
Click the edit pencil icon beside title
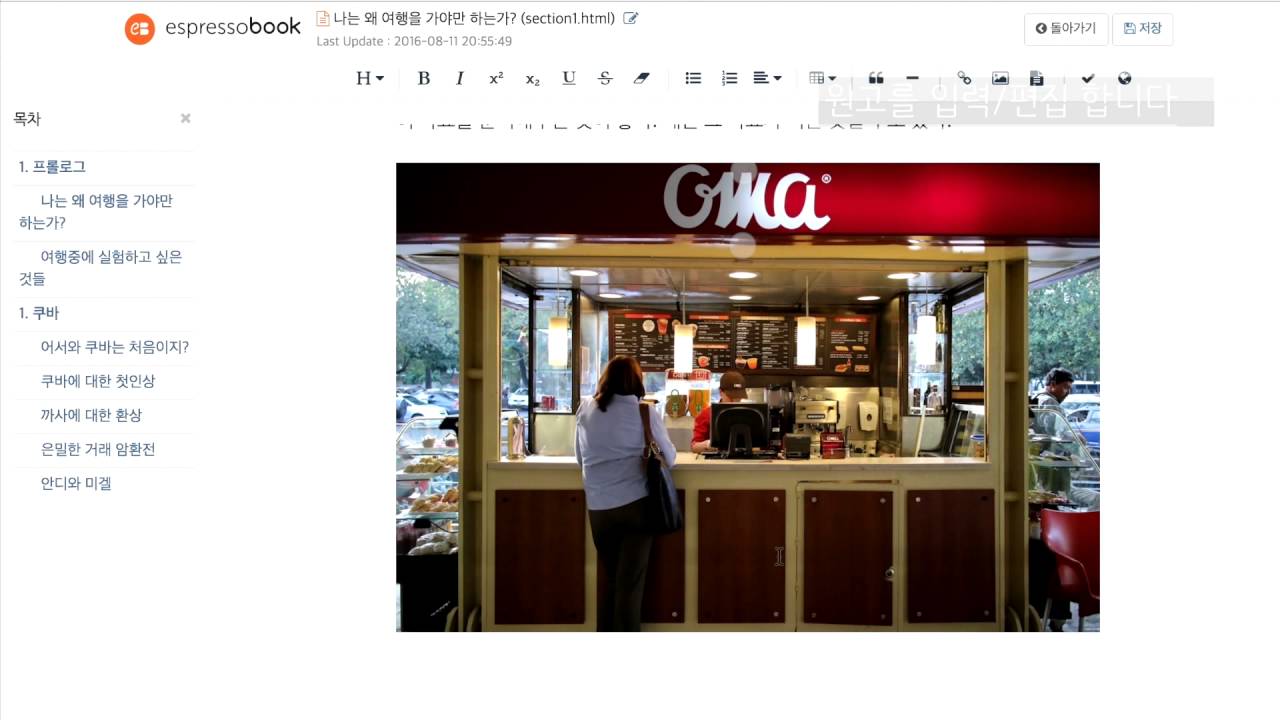tap(630, 18)
